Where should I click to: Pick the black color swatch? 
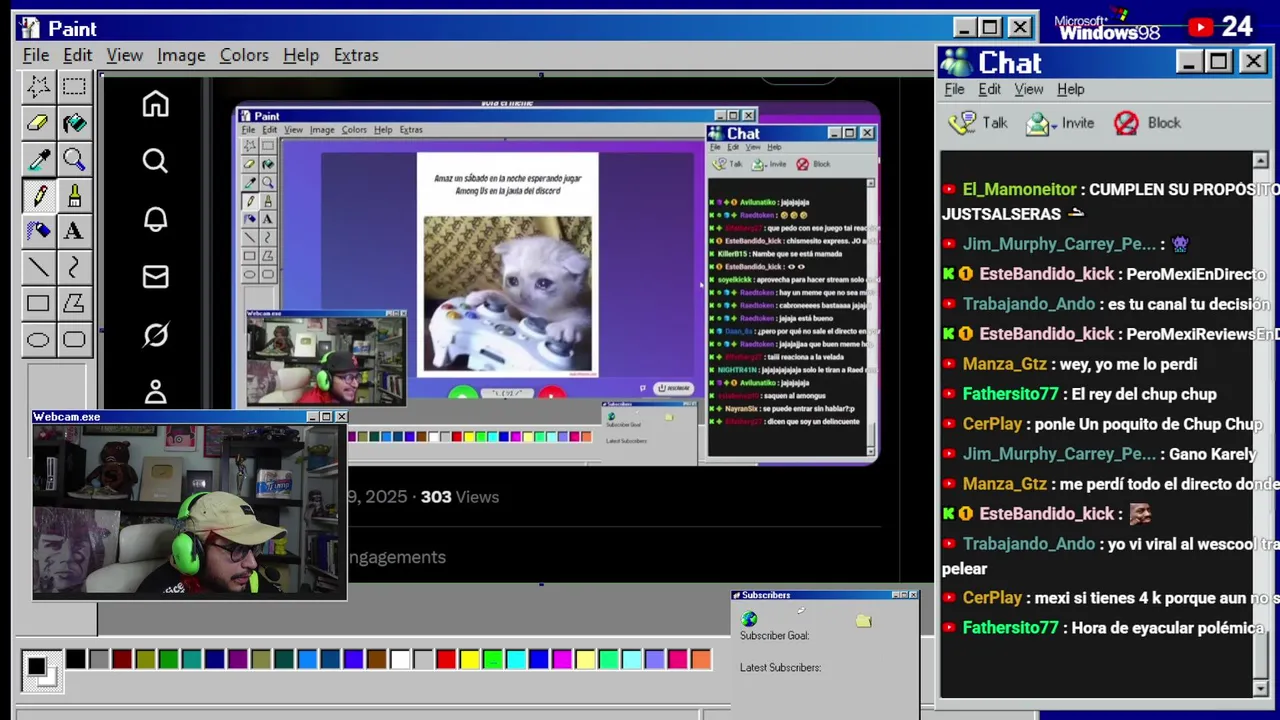coord(76,659)
